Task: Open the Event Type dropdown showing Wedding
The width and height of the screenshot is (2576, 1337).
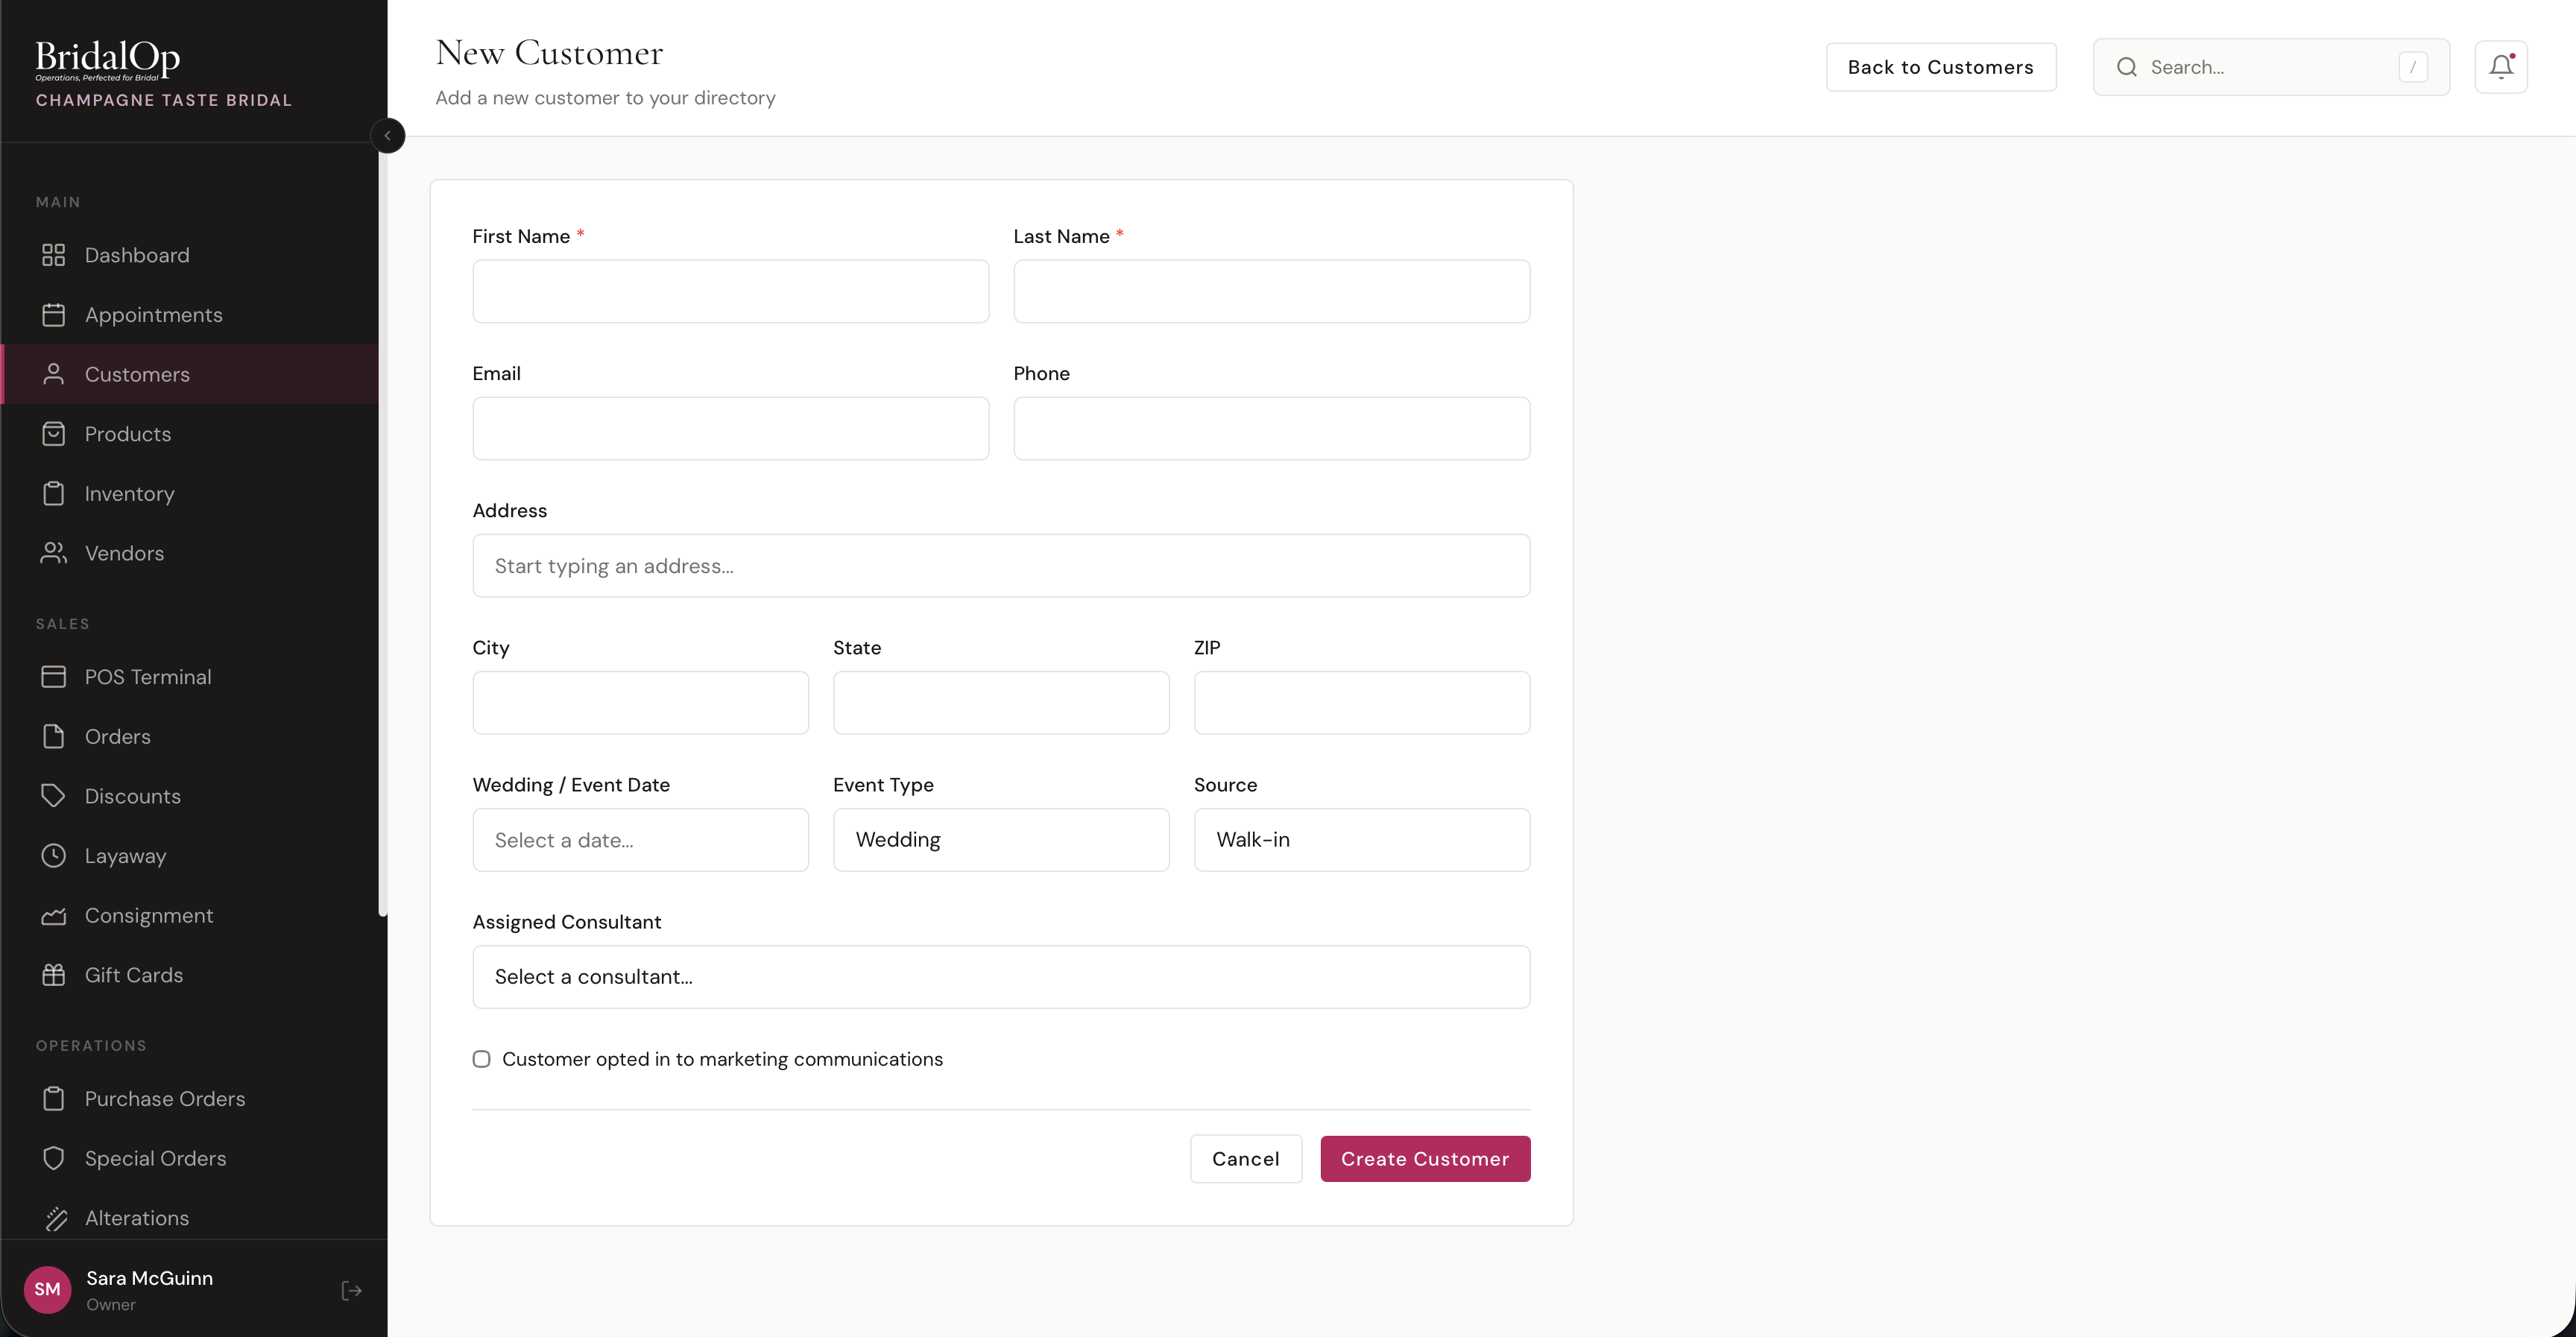Action: [1001, 840]
